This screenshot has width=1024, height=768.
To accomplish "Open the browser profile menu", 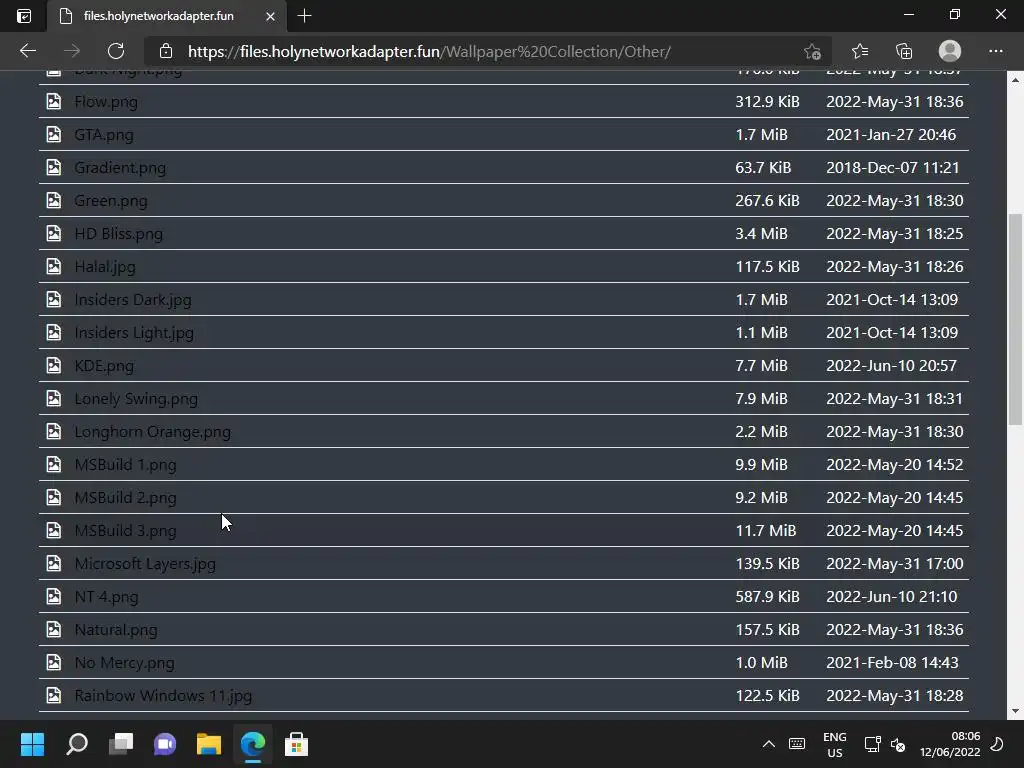I will (950, 51).
